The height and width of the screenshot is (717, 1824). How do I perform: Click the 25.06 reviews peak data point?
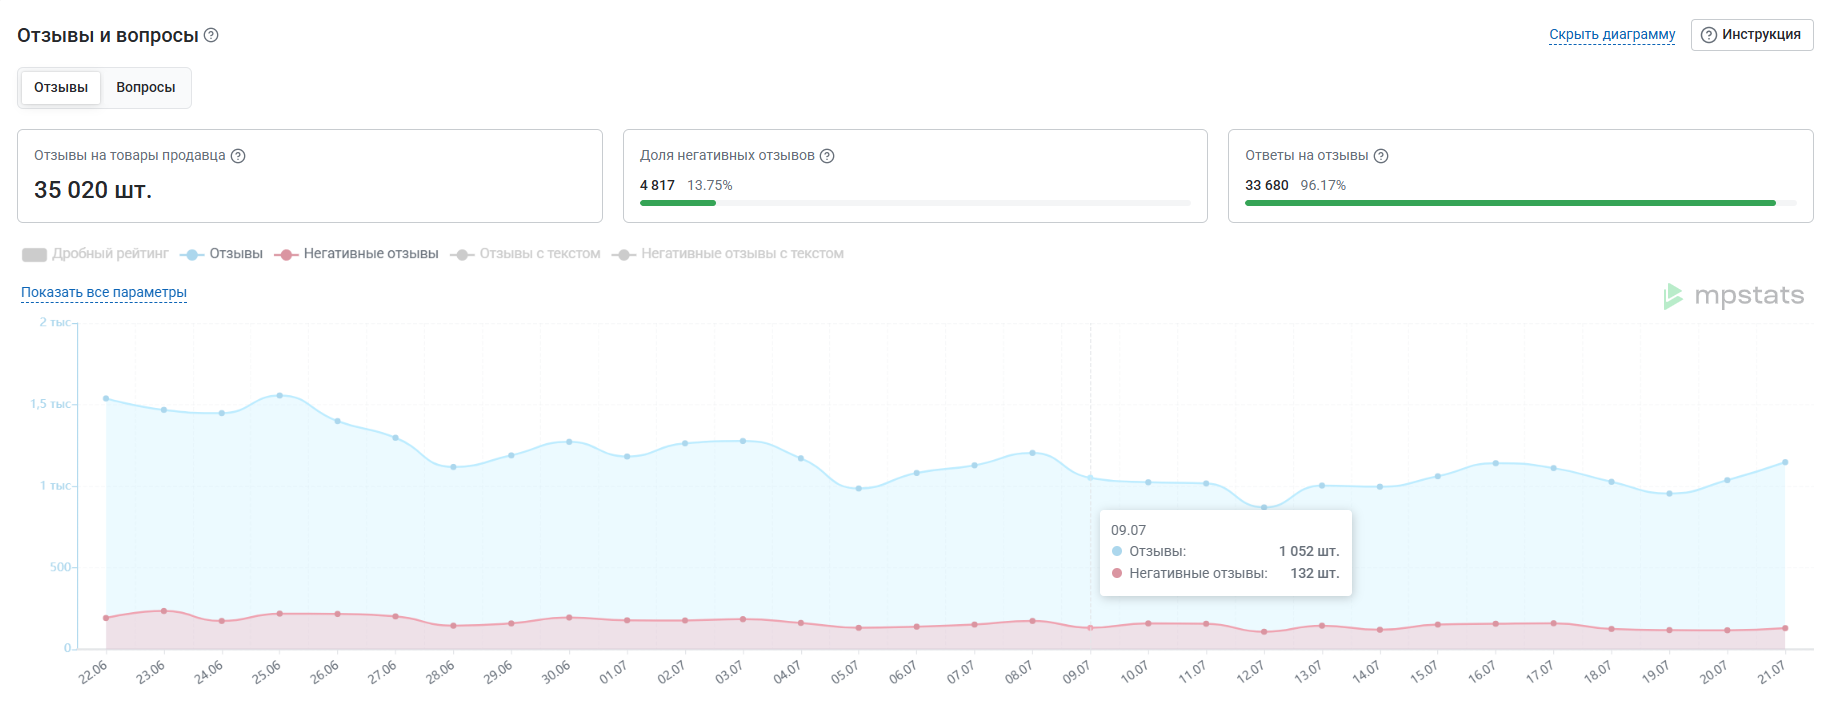(279, 396)
